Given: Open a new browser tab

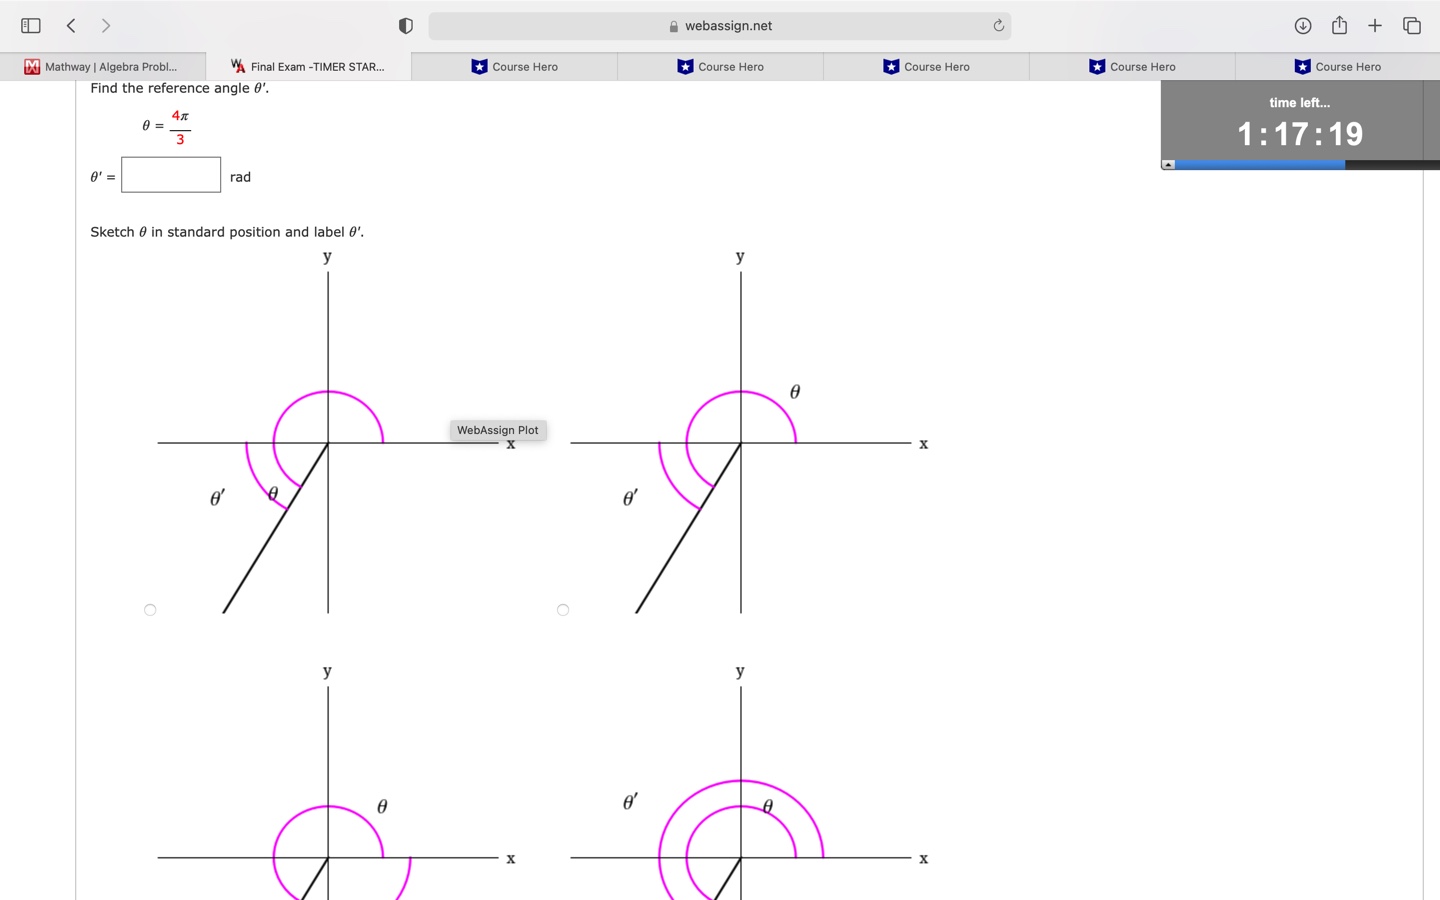Looking at the screenshot, I should [1375, 25].
